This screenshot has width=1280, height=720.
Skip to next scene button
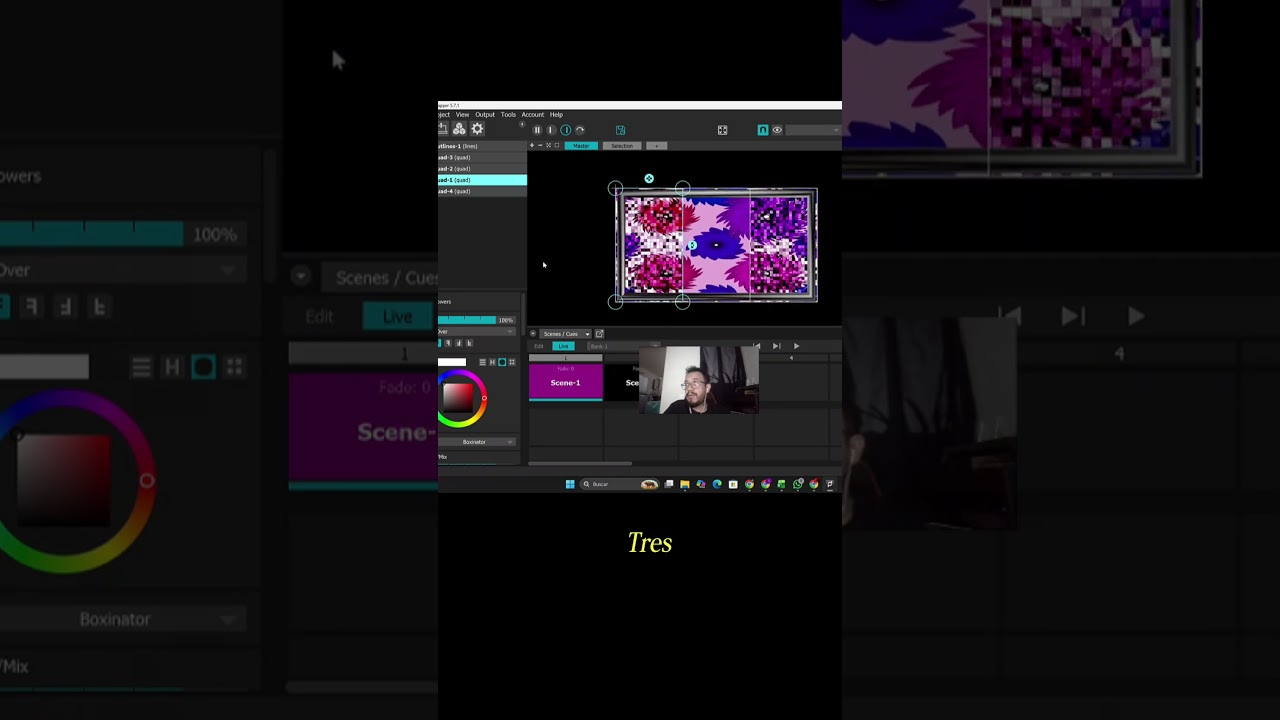776,346
